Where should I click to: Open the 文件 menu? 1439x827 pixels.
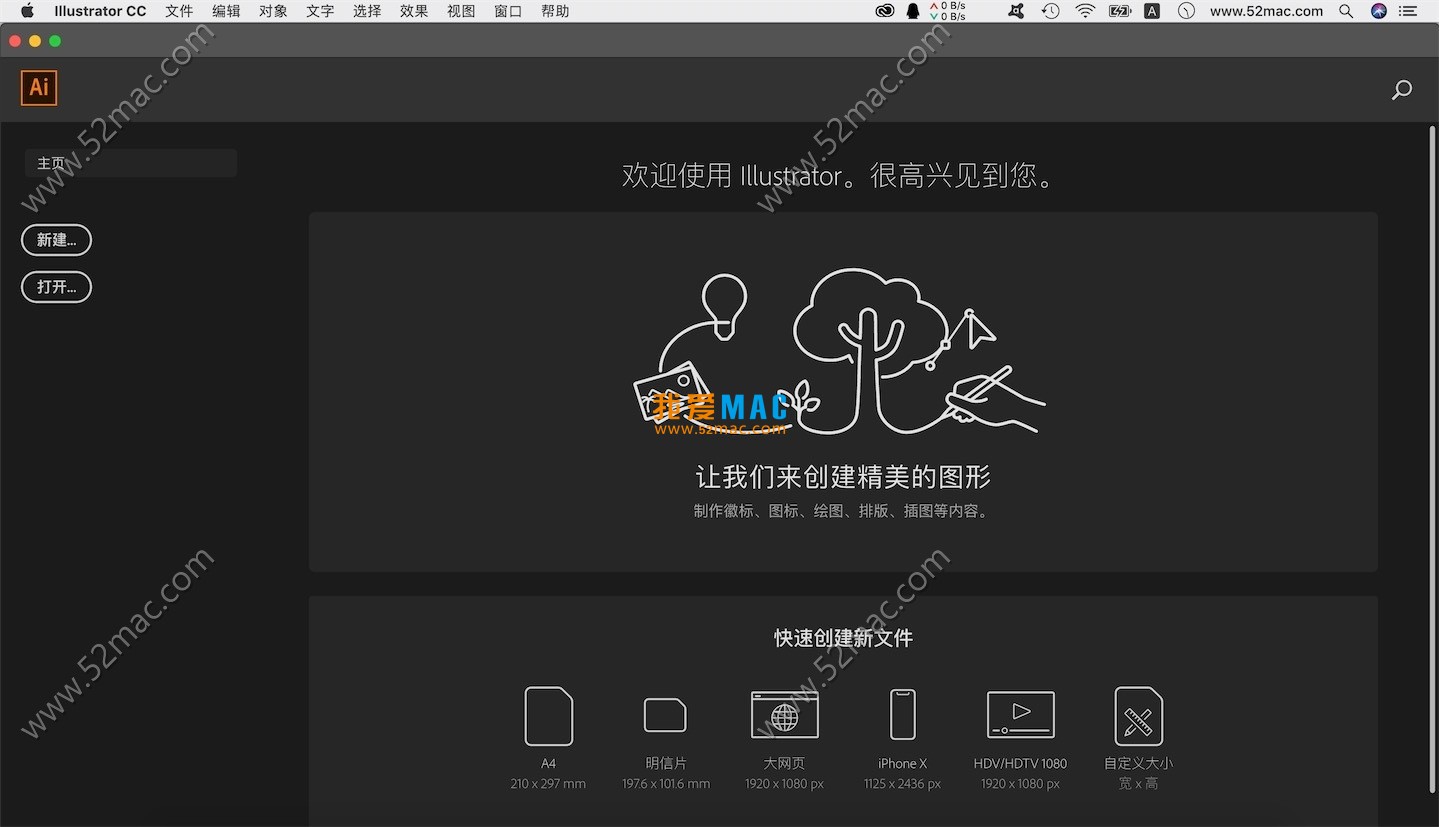click(179, 11)
